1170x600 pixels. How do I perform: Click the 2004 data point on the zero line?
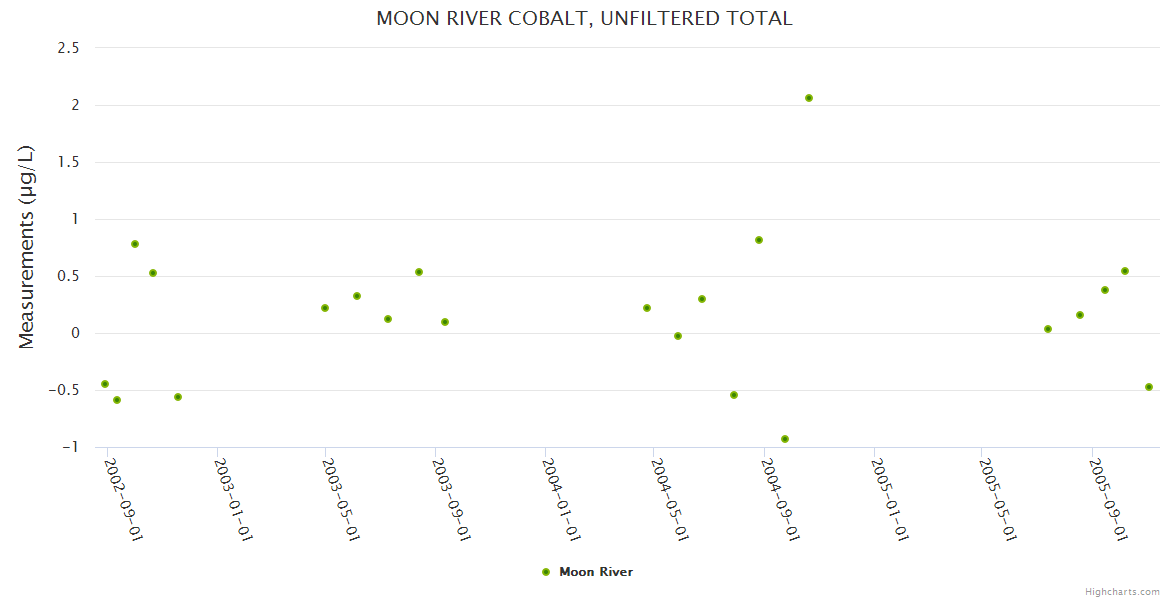pos(678,336)
